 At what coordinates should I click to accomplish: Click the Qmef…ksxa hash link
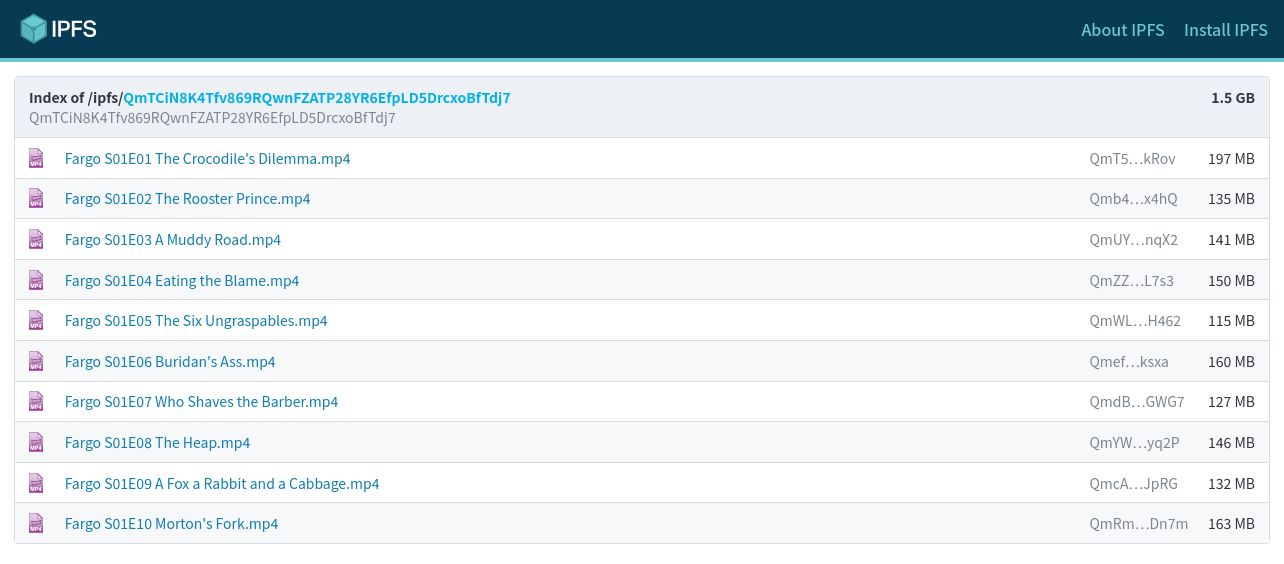pos(1129,362)
